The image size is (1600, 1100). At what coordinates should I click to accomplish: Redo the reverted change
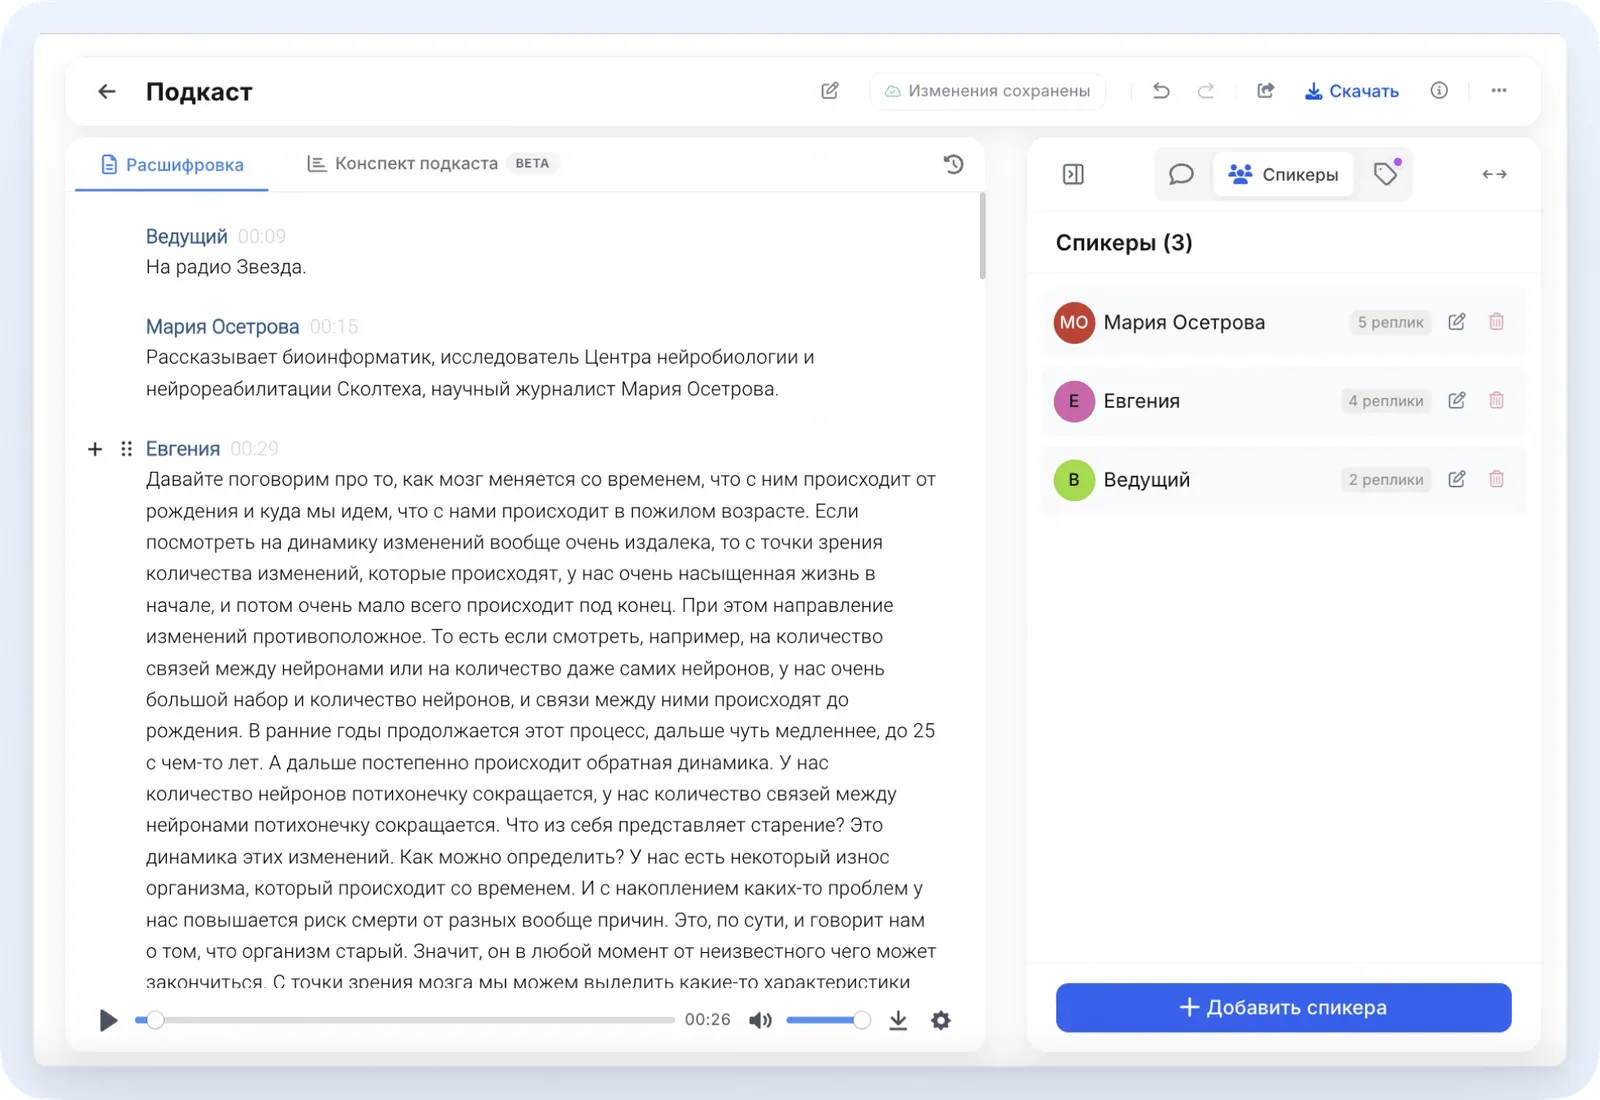pos(1206,91)
